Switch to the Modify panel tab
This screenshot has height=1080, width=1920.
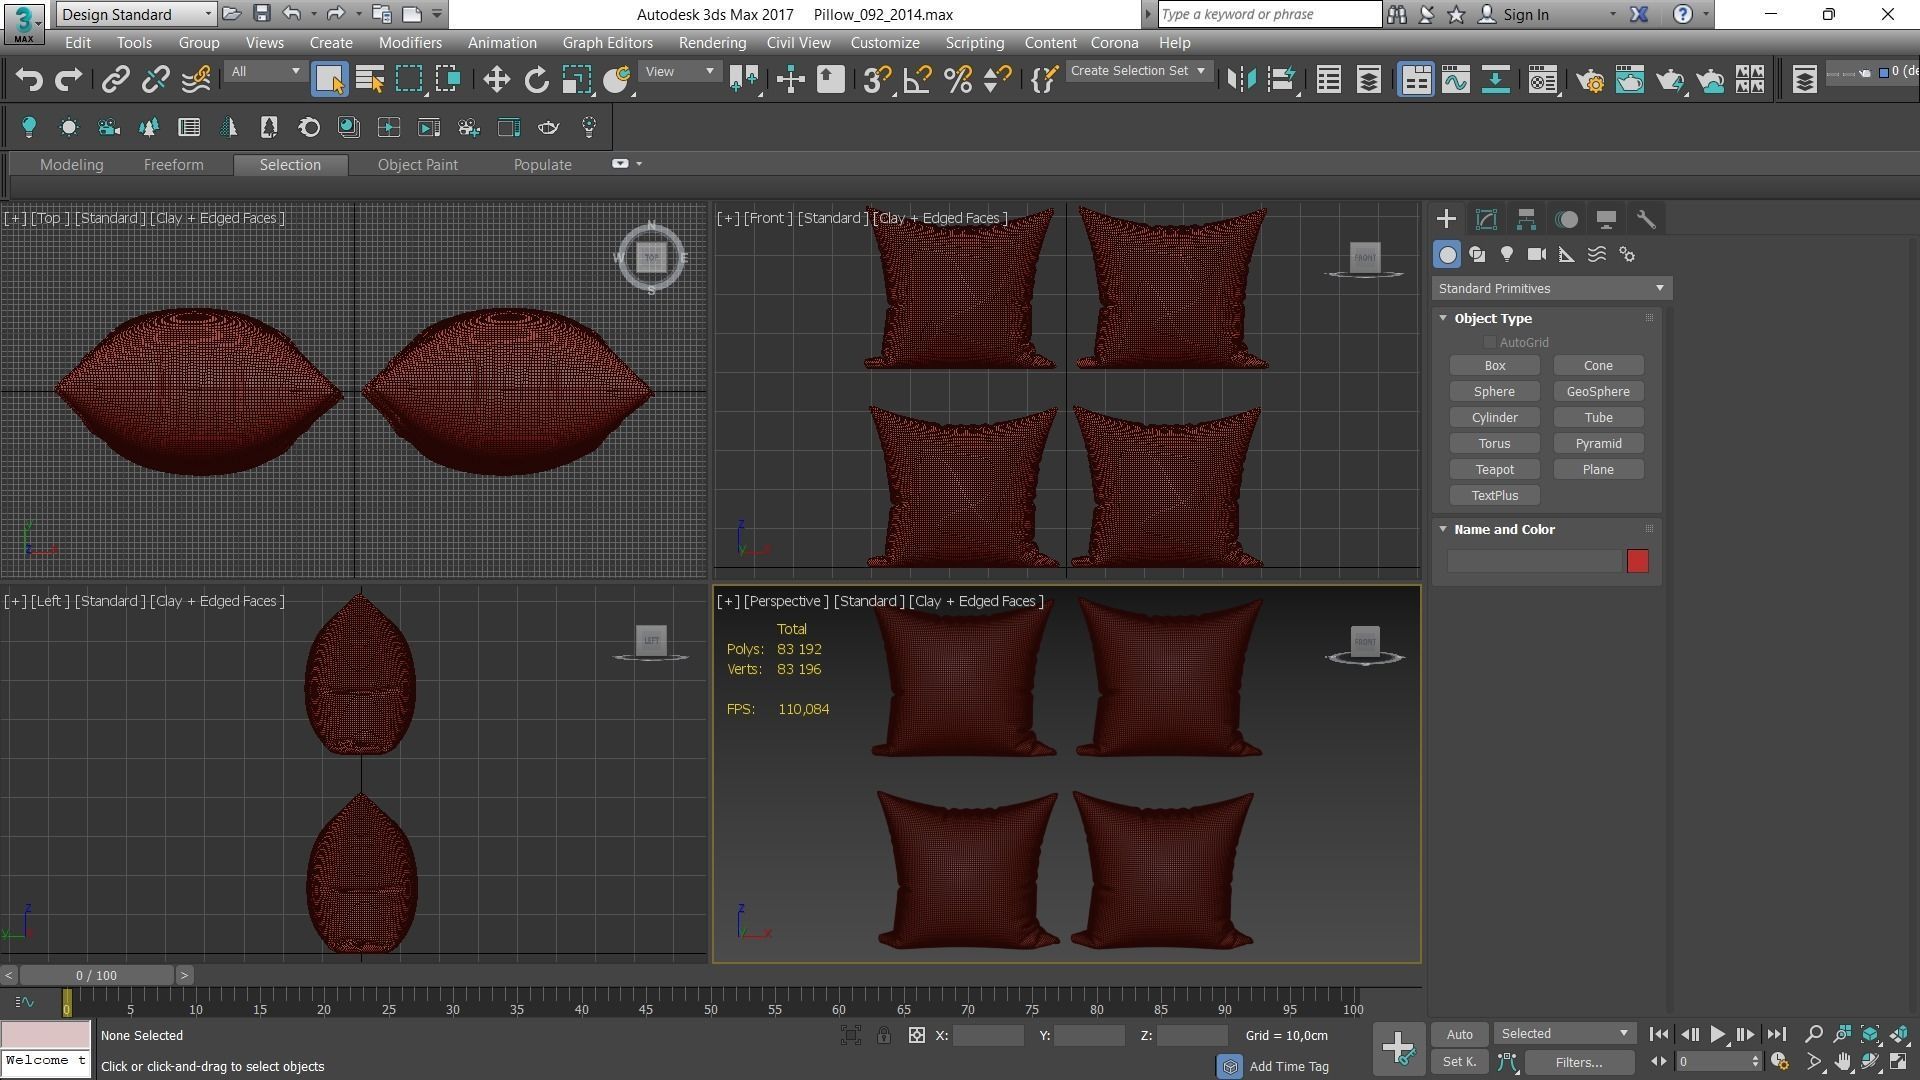[x=1486, y=219]
